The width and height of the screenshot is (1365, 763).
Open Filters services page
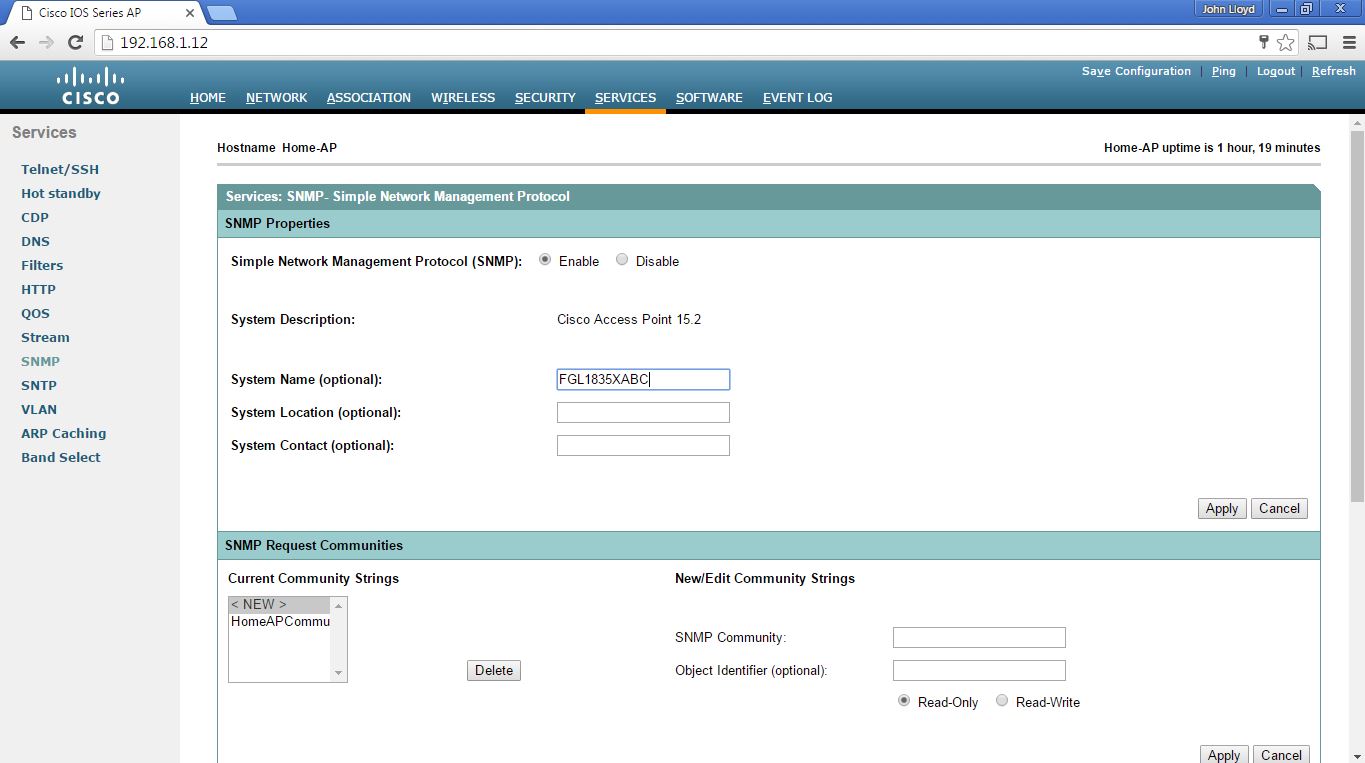[x=42, y=265]
